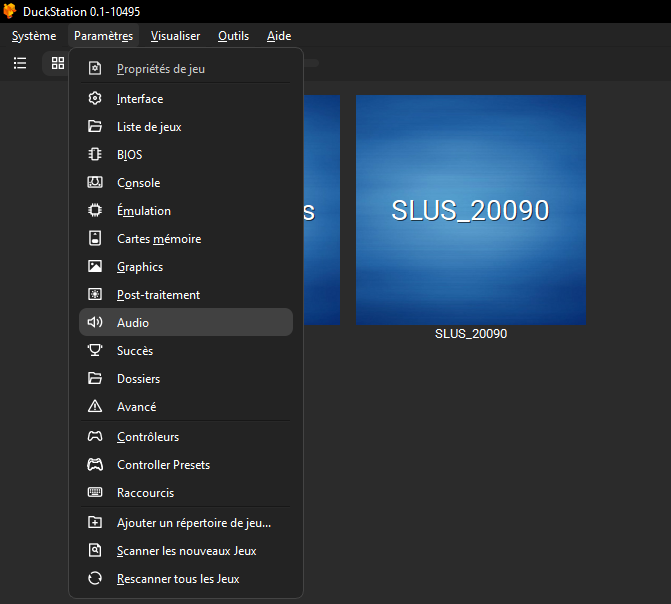Open Succès settings
671x604 pixels.
tap(186, 350)
